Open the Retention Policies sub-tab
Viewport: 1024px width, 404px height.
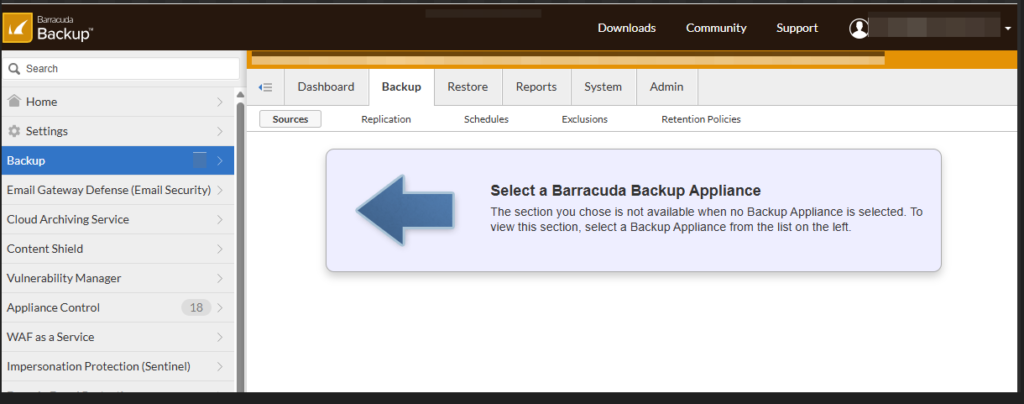pyautogui.click(x=701, y=119)
